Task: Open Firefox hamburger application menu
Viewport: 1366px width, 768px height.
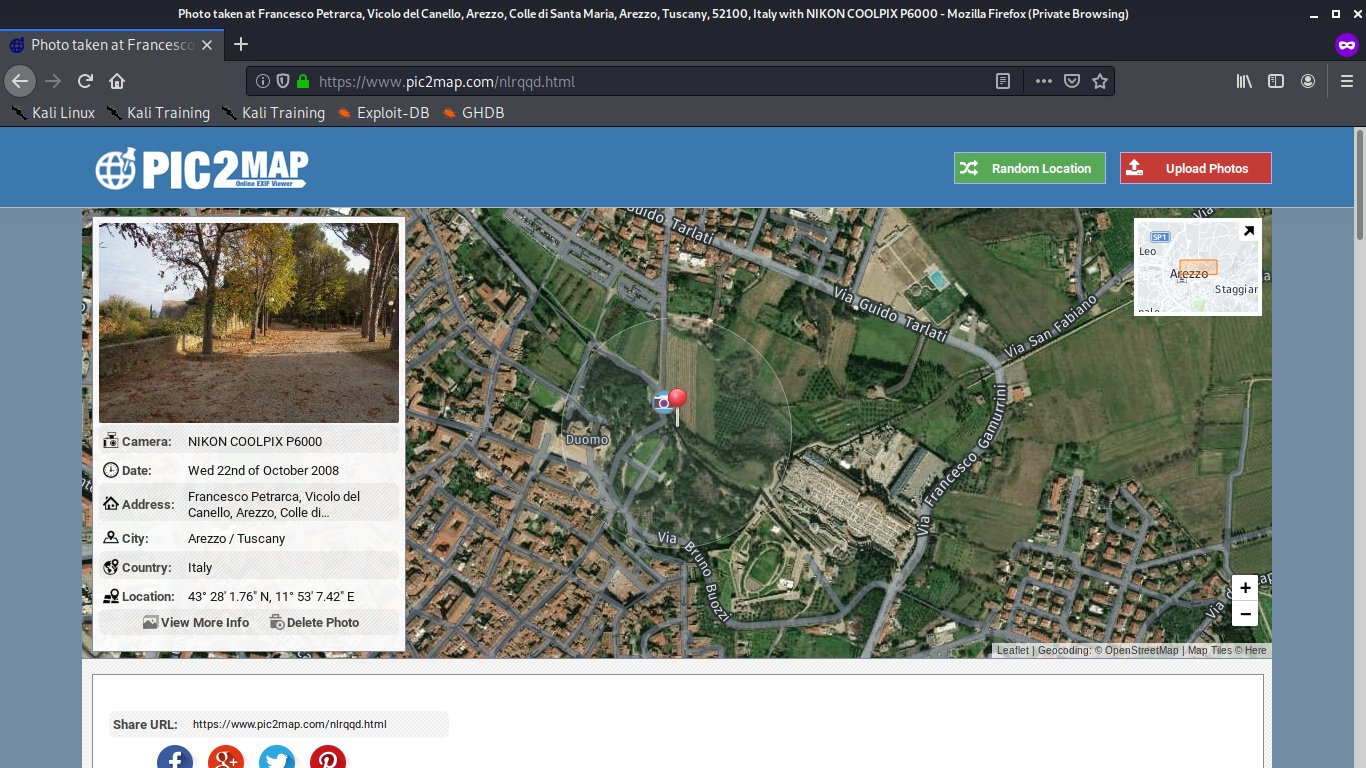Action: point(1347,82)
